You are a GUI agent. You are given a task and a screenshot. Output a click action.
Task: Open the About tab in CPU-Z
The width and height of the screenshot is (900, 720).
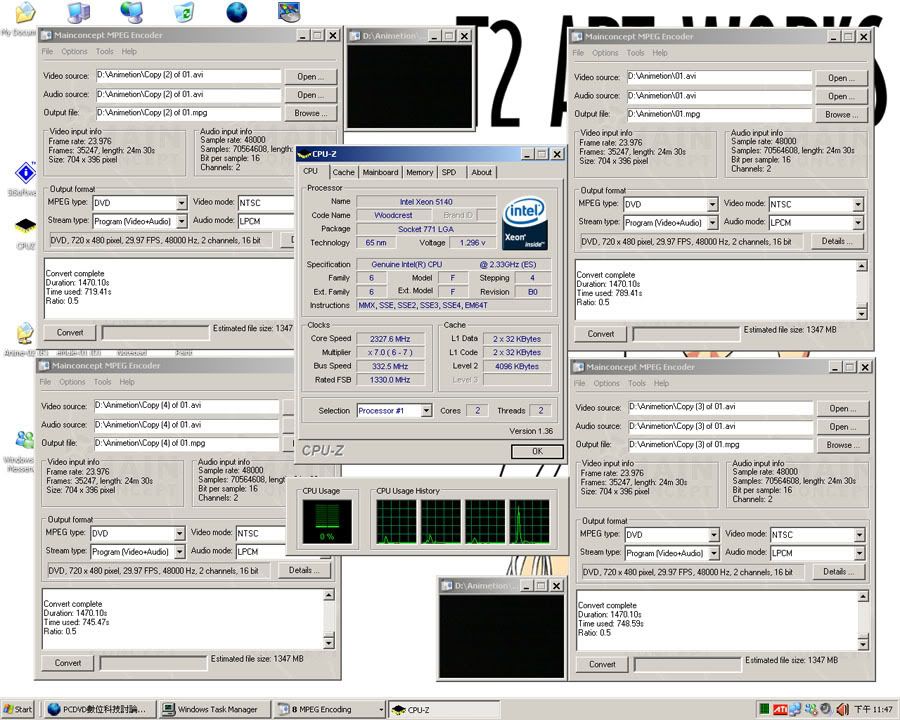pyautogui.click(x=481, y=172)
